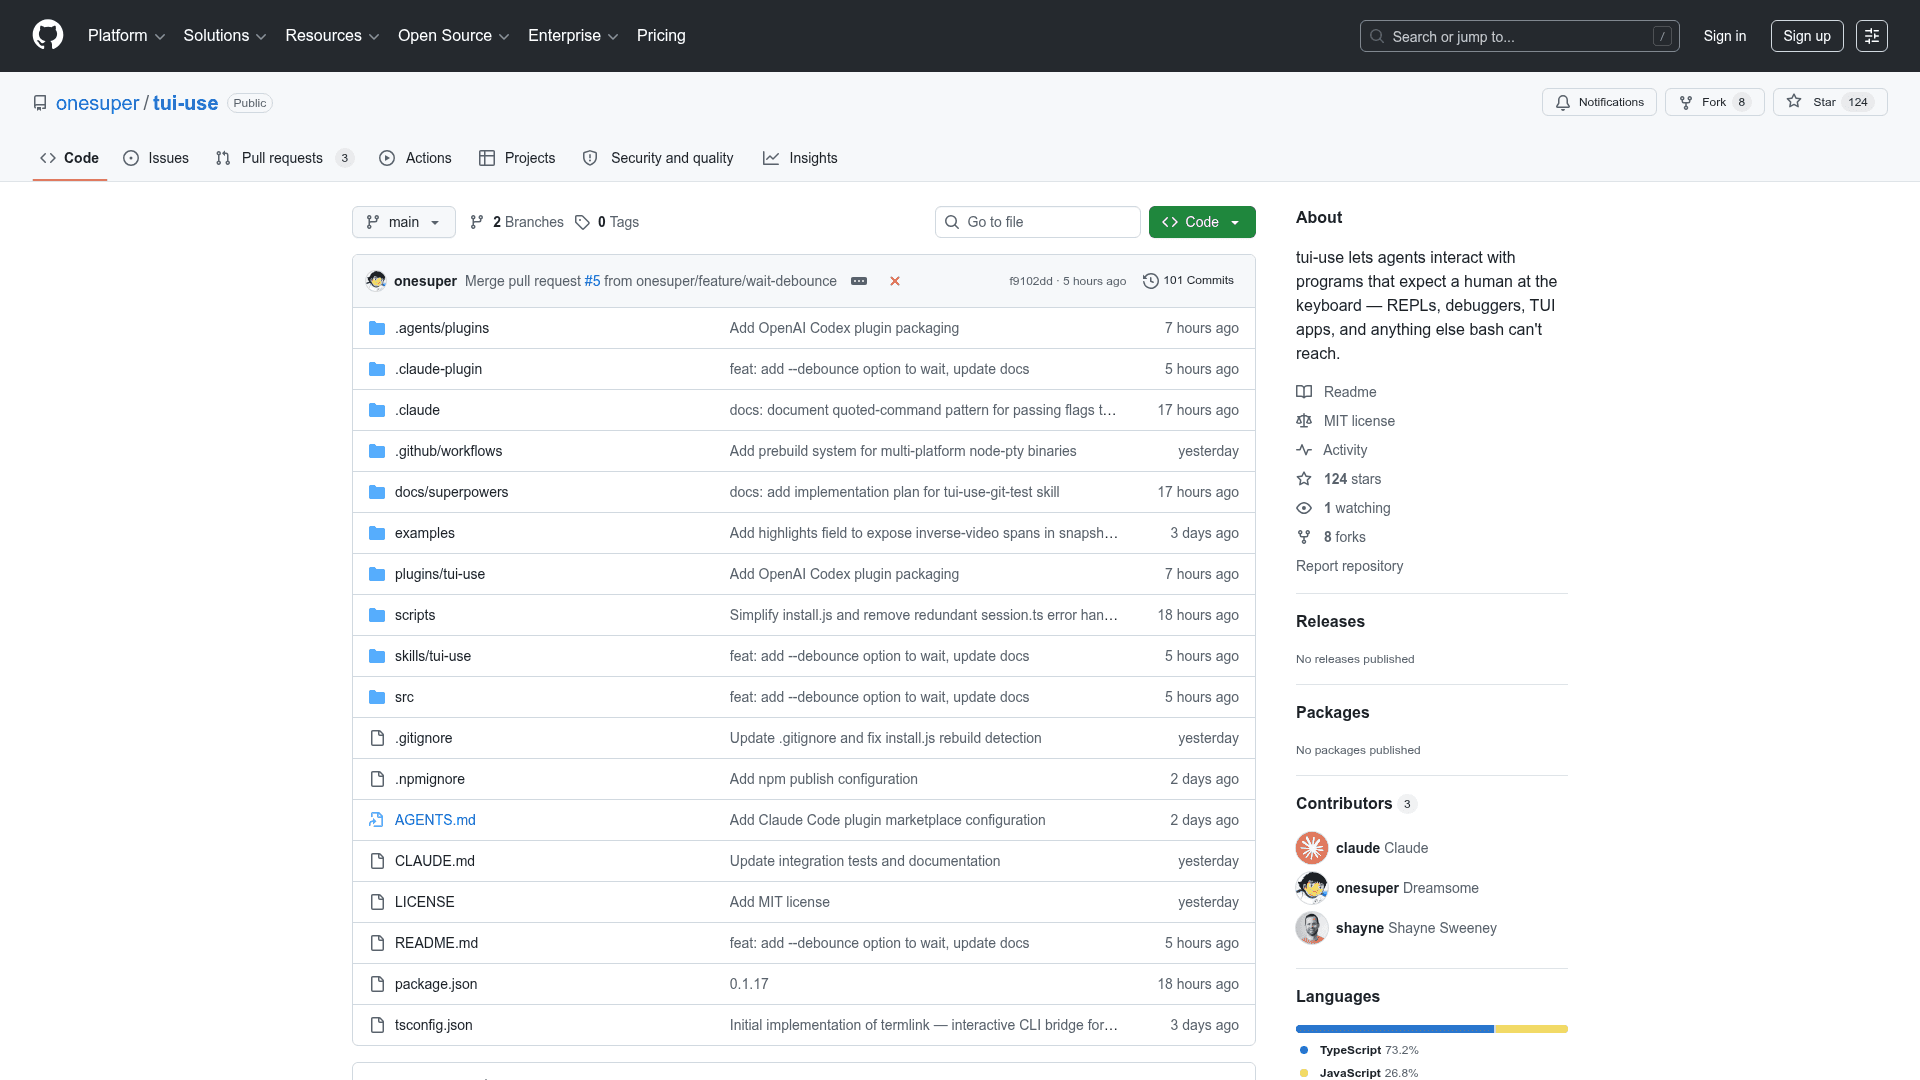Open the top-right command palette icon
This screenshot has width=1920, height=1080.
pyautogui.click(x=1871, y=36)
